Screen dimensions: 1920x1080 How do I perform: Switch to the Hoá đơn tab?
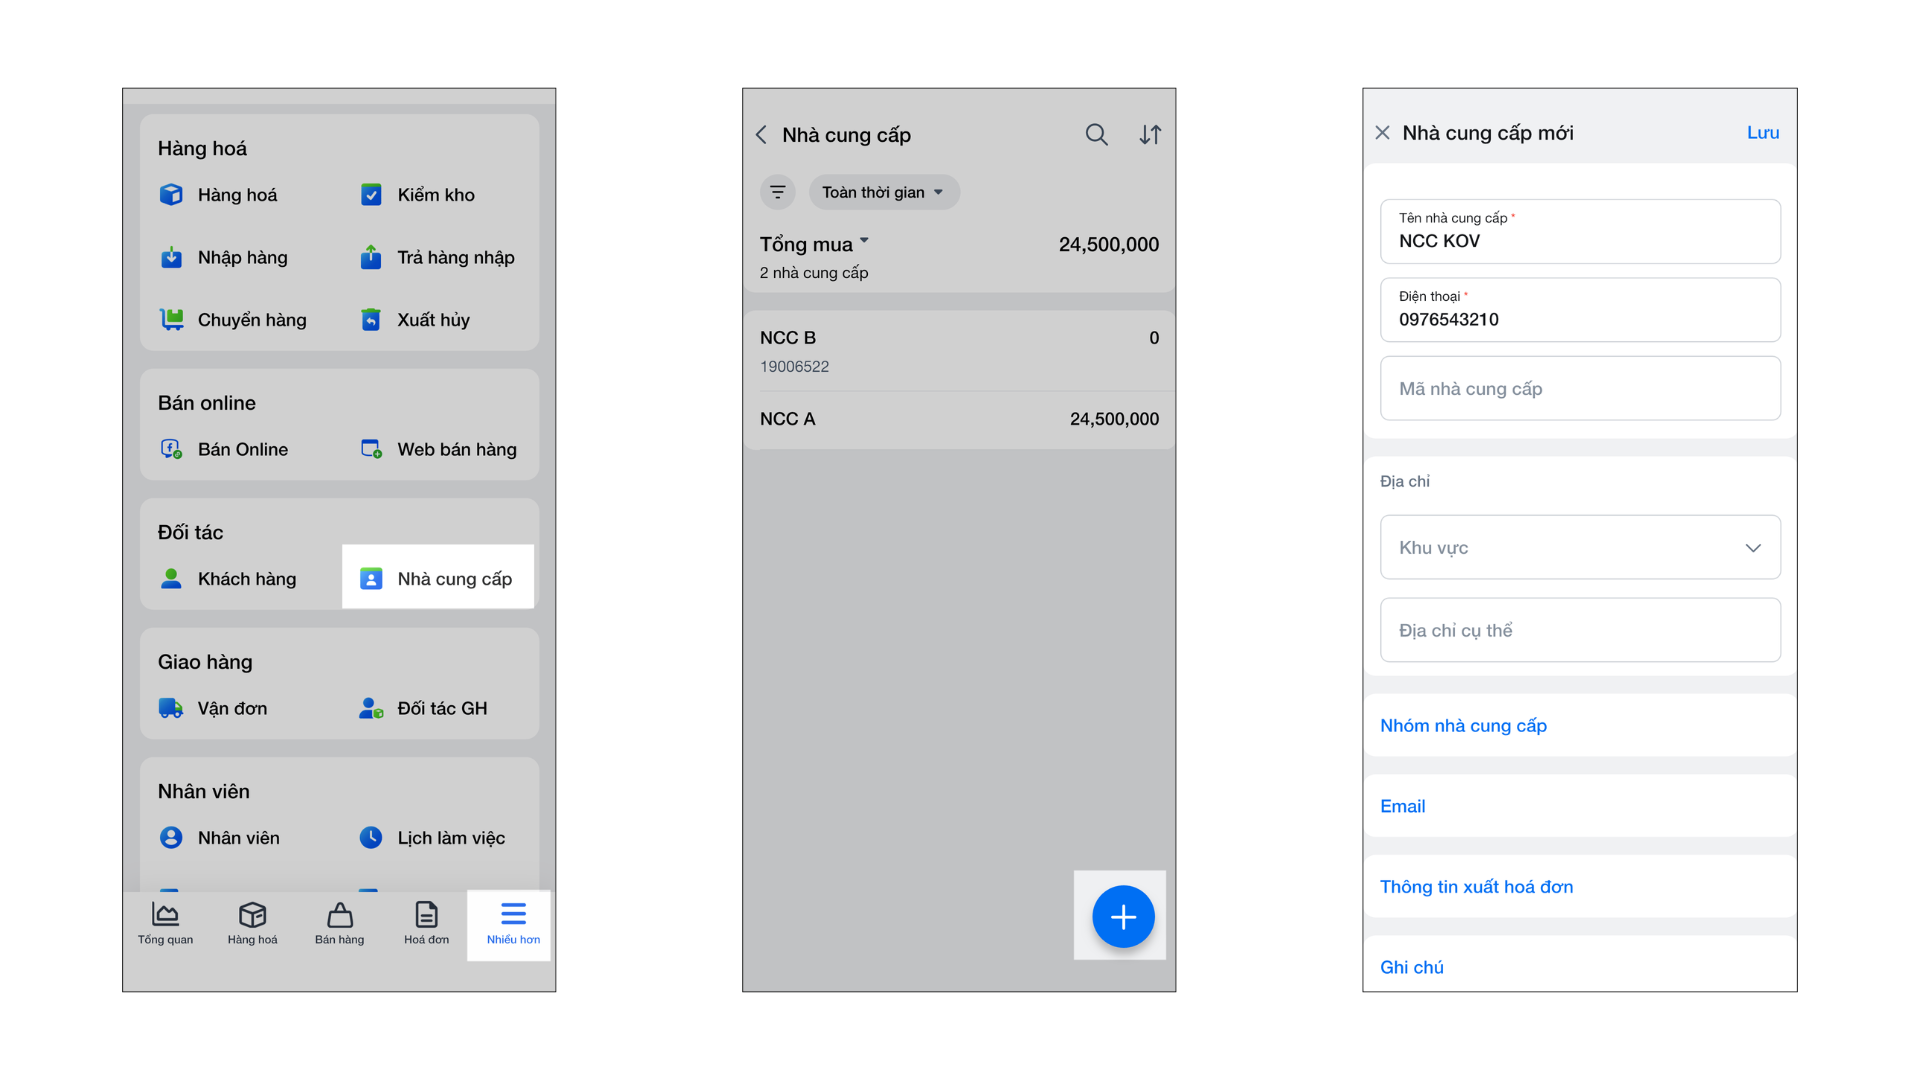coord(426,924)
